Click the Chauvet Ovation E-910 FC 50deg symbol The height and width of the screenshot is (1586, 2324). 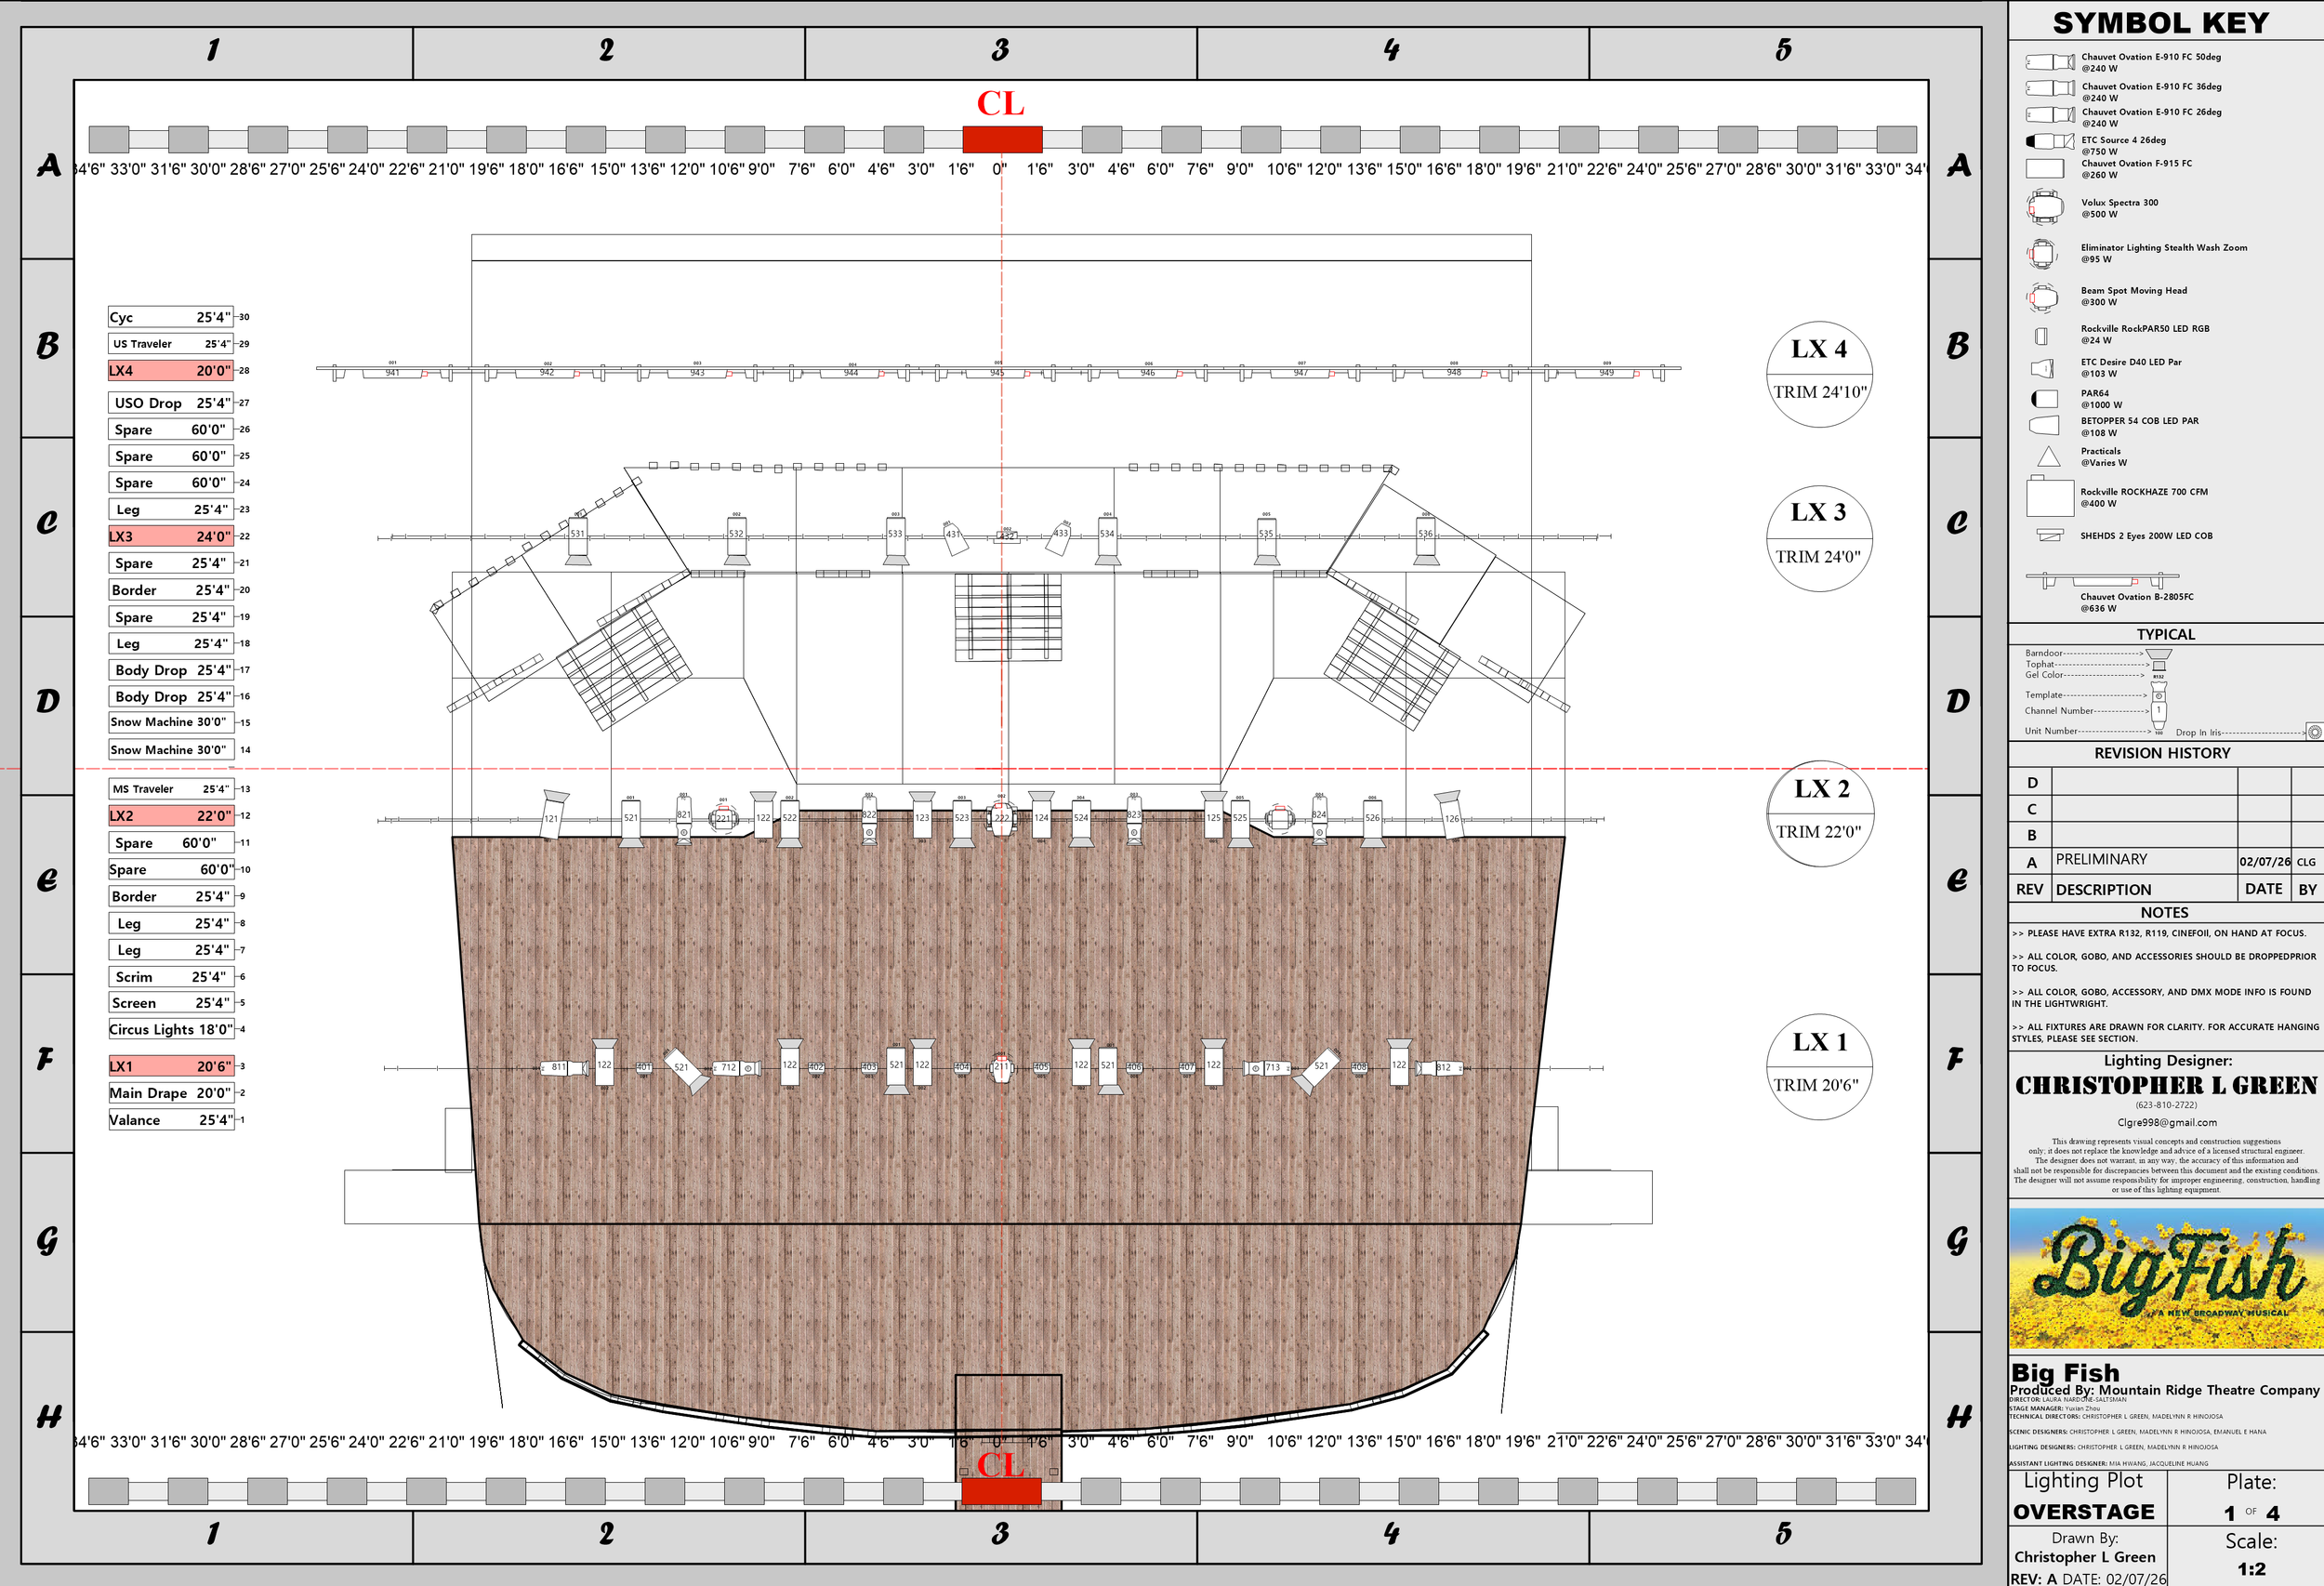[x=2050, y=62]
